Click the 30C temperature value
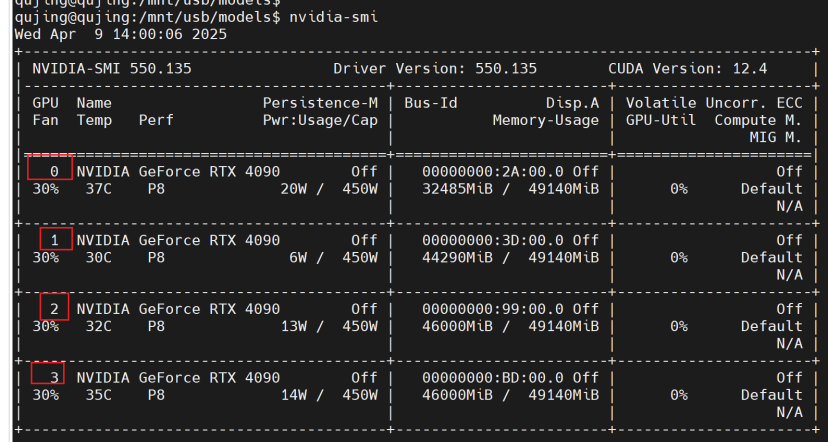 click(99, 258)
